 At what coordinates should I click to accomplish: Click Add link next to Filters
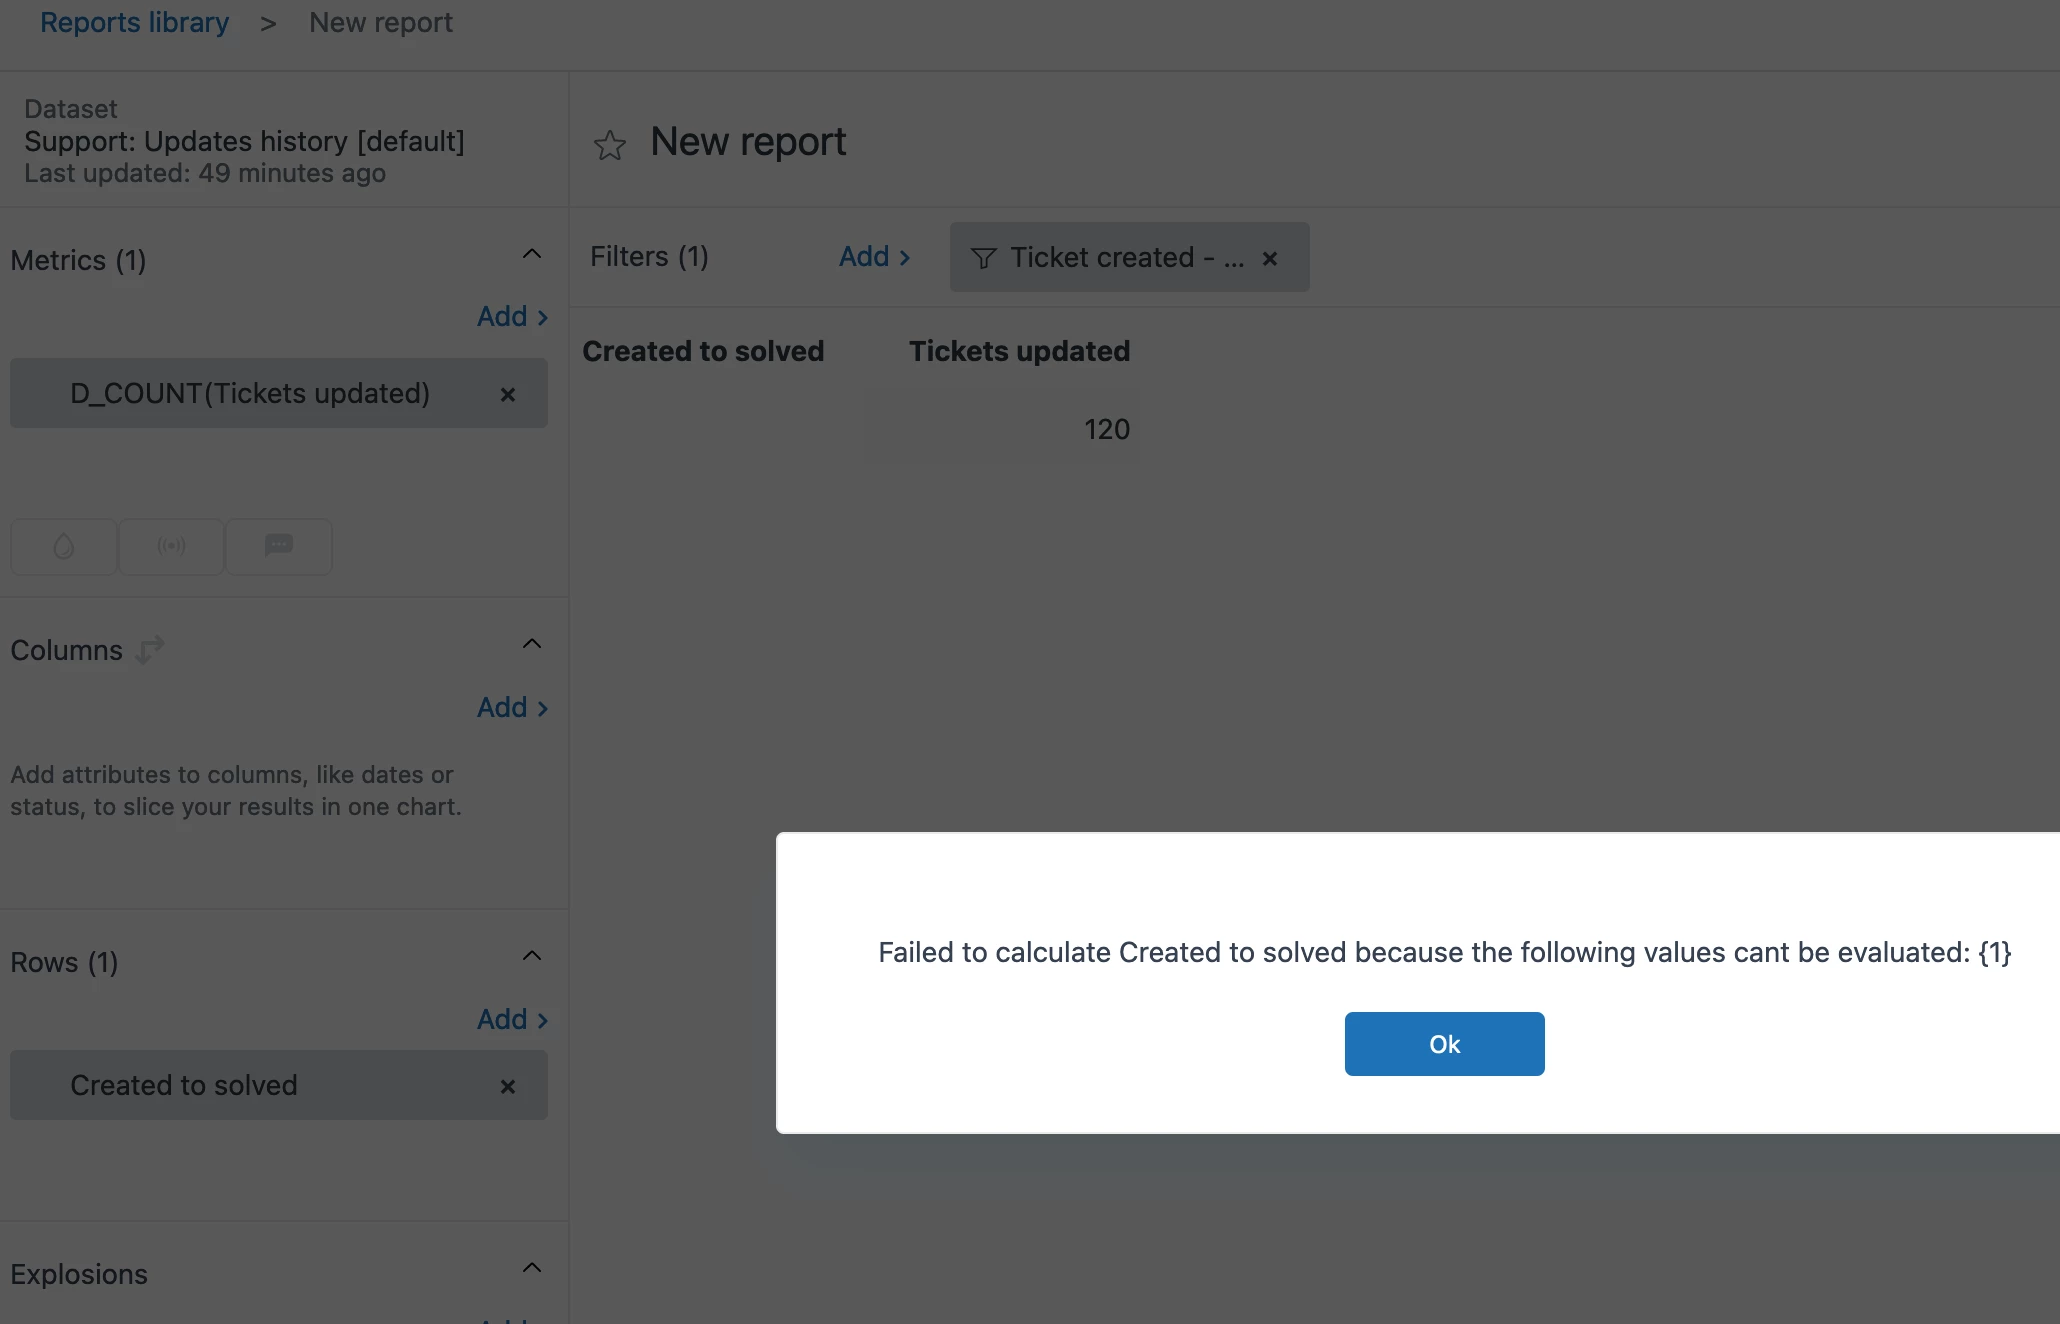(874, 257)
